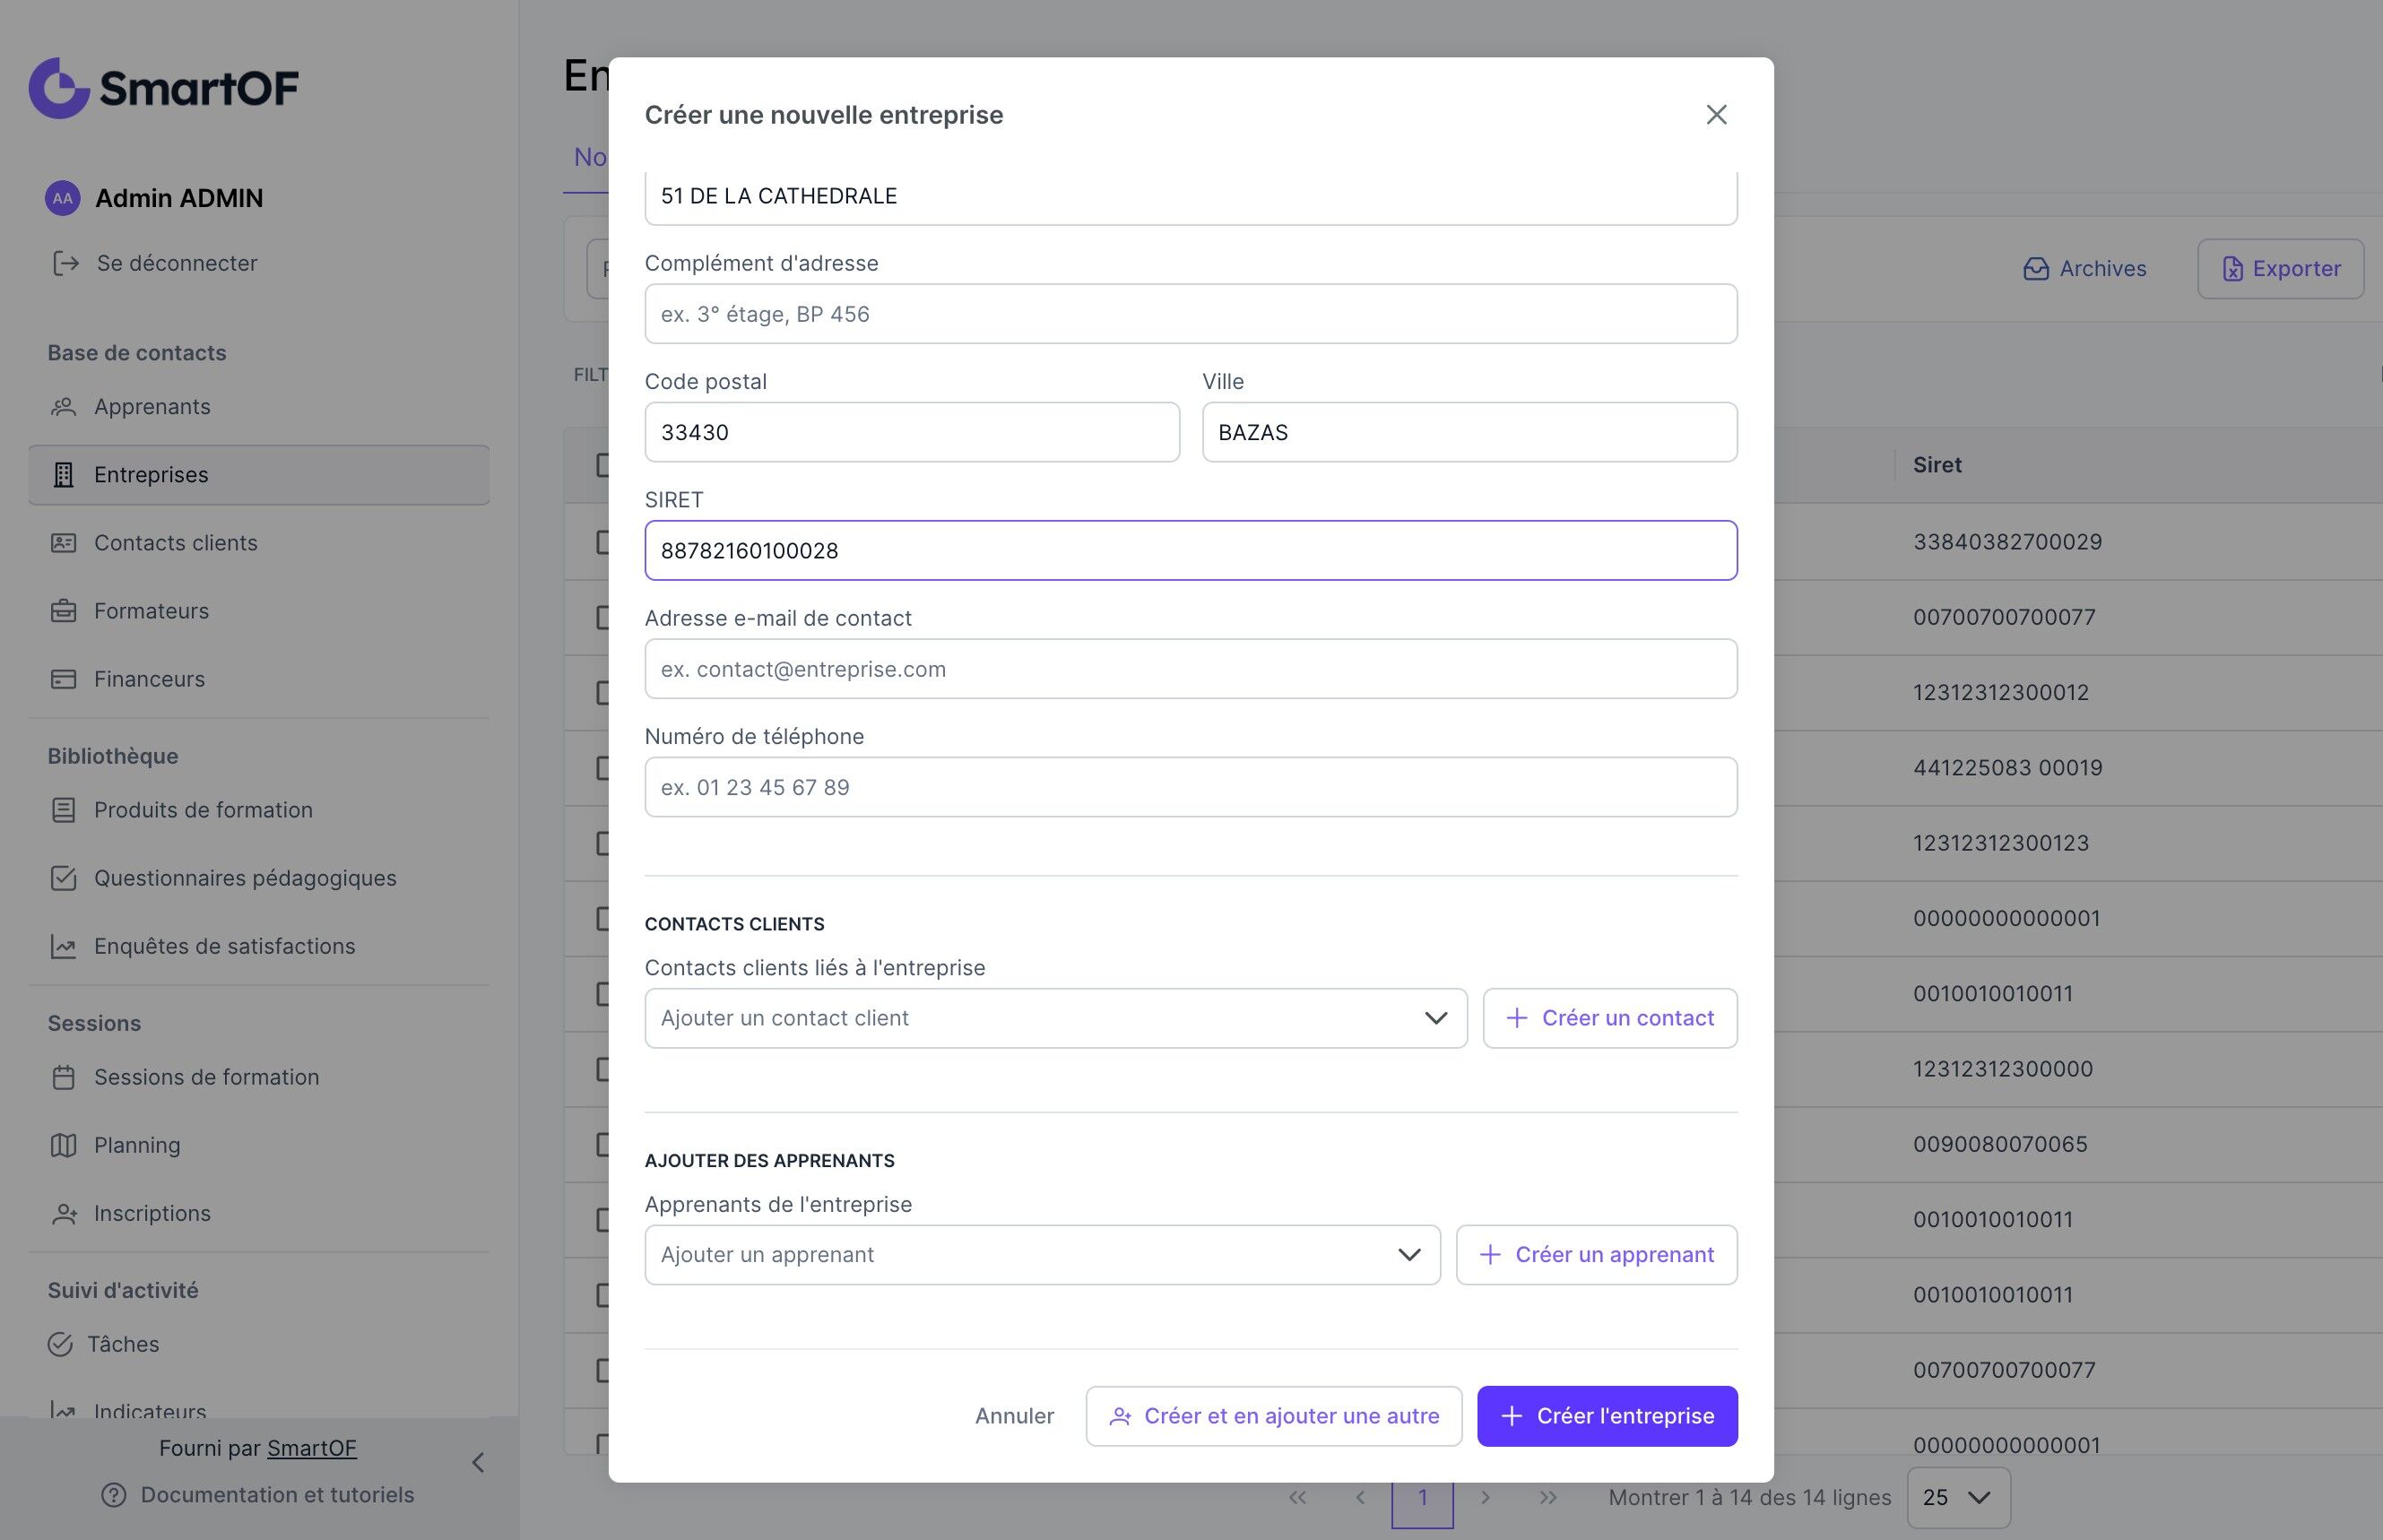Click the Se déconnecter logout icon
Viewport: 2383px width, 1540px height.
coord(66,263)
